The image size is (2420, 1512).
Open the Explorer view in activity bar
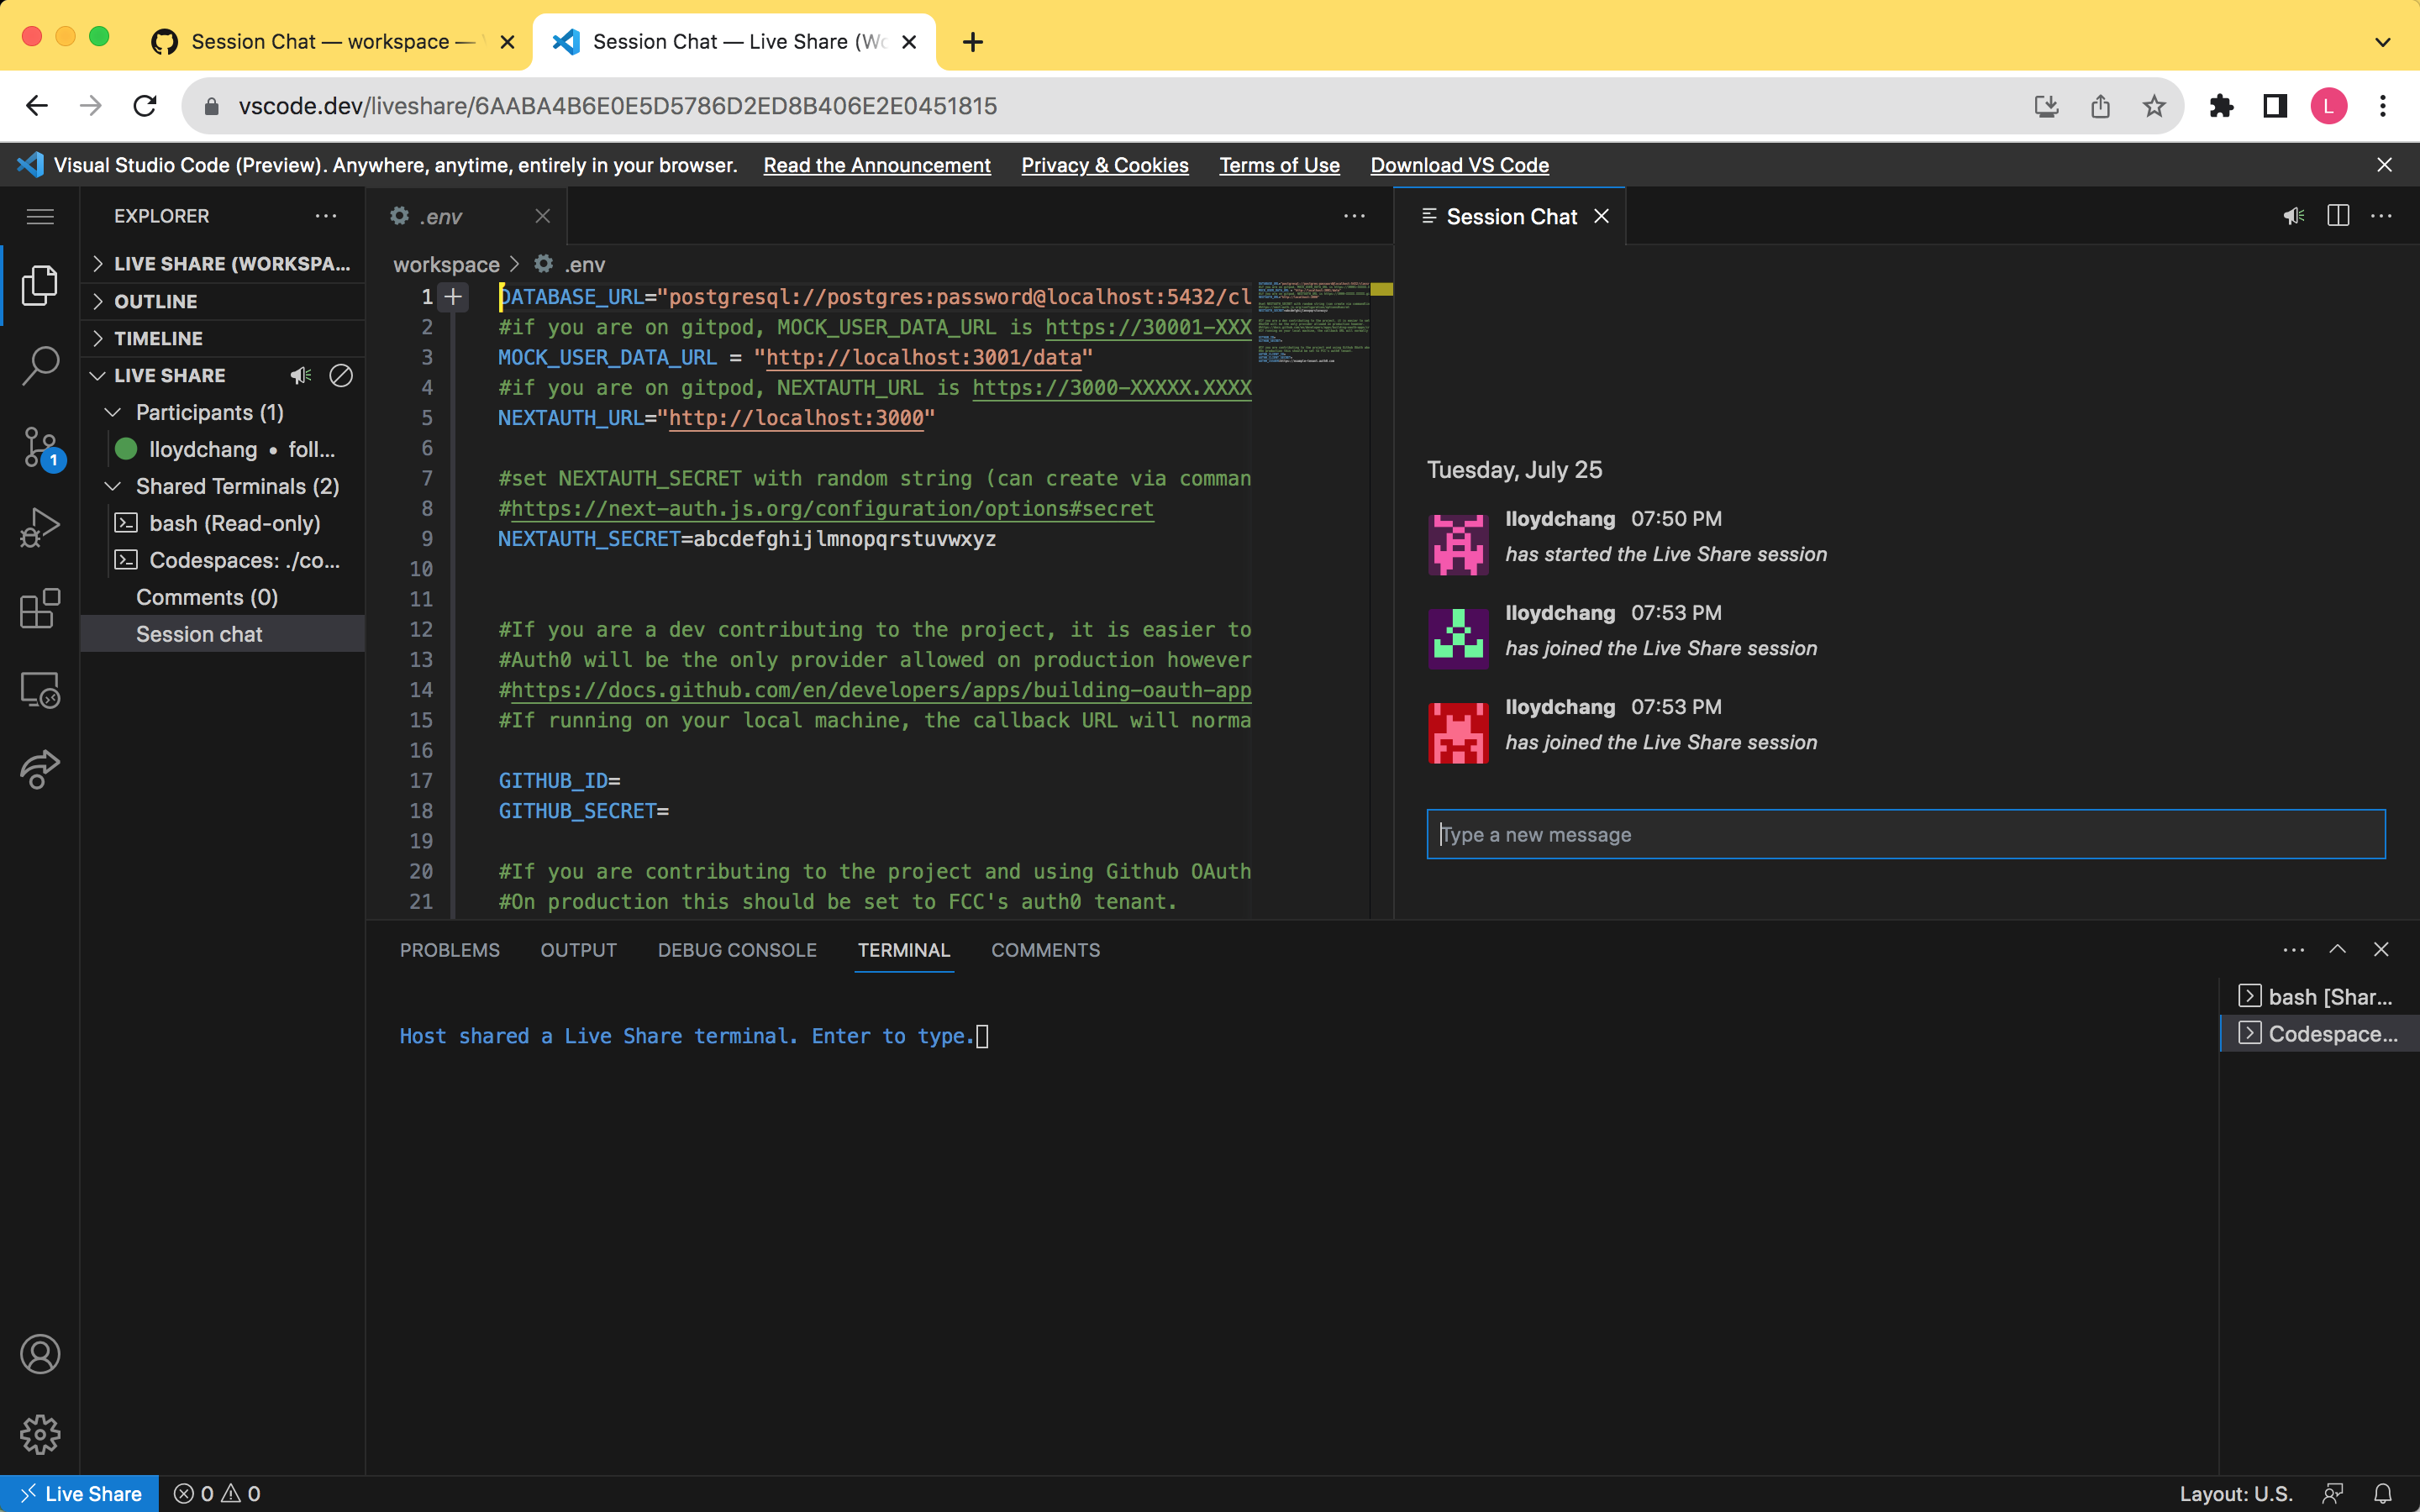click(40, 286)
